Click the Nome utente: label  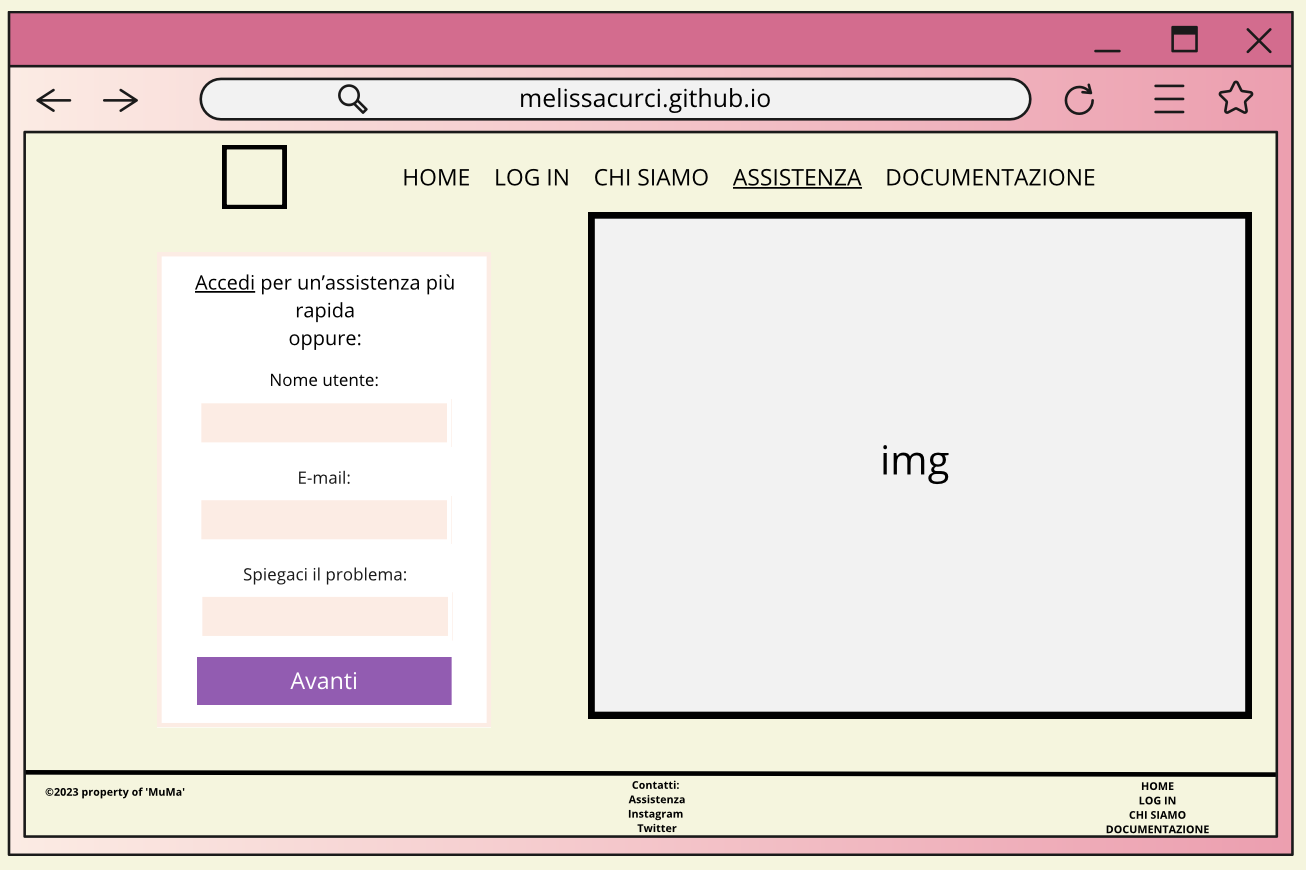click(x=324, y=380)
